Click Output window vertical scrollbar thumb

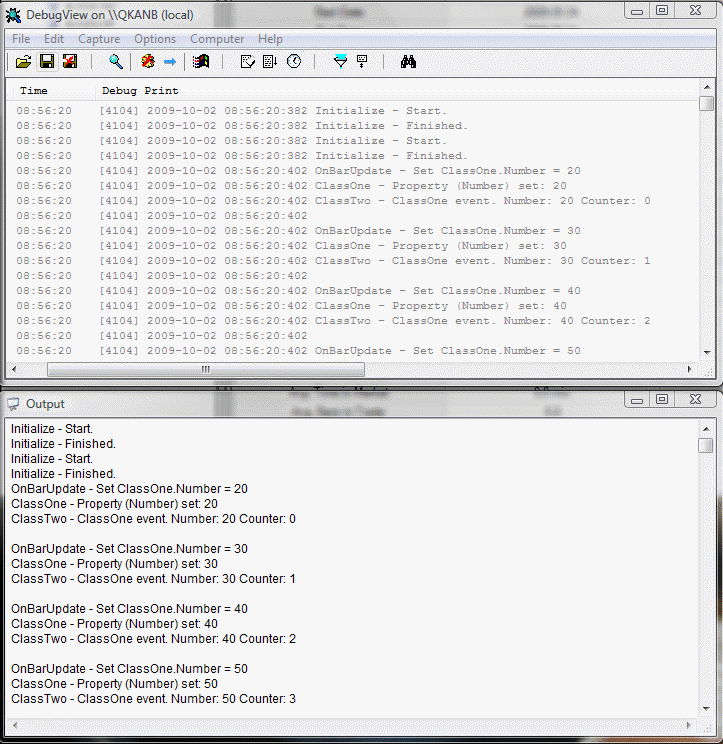click(706, 446)
